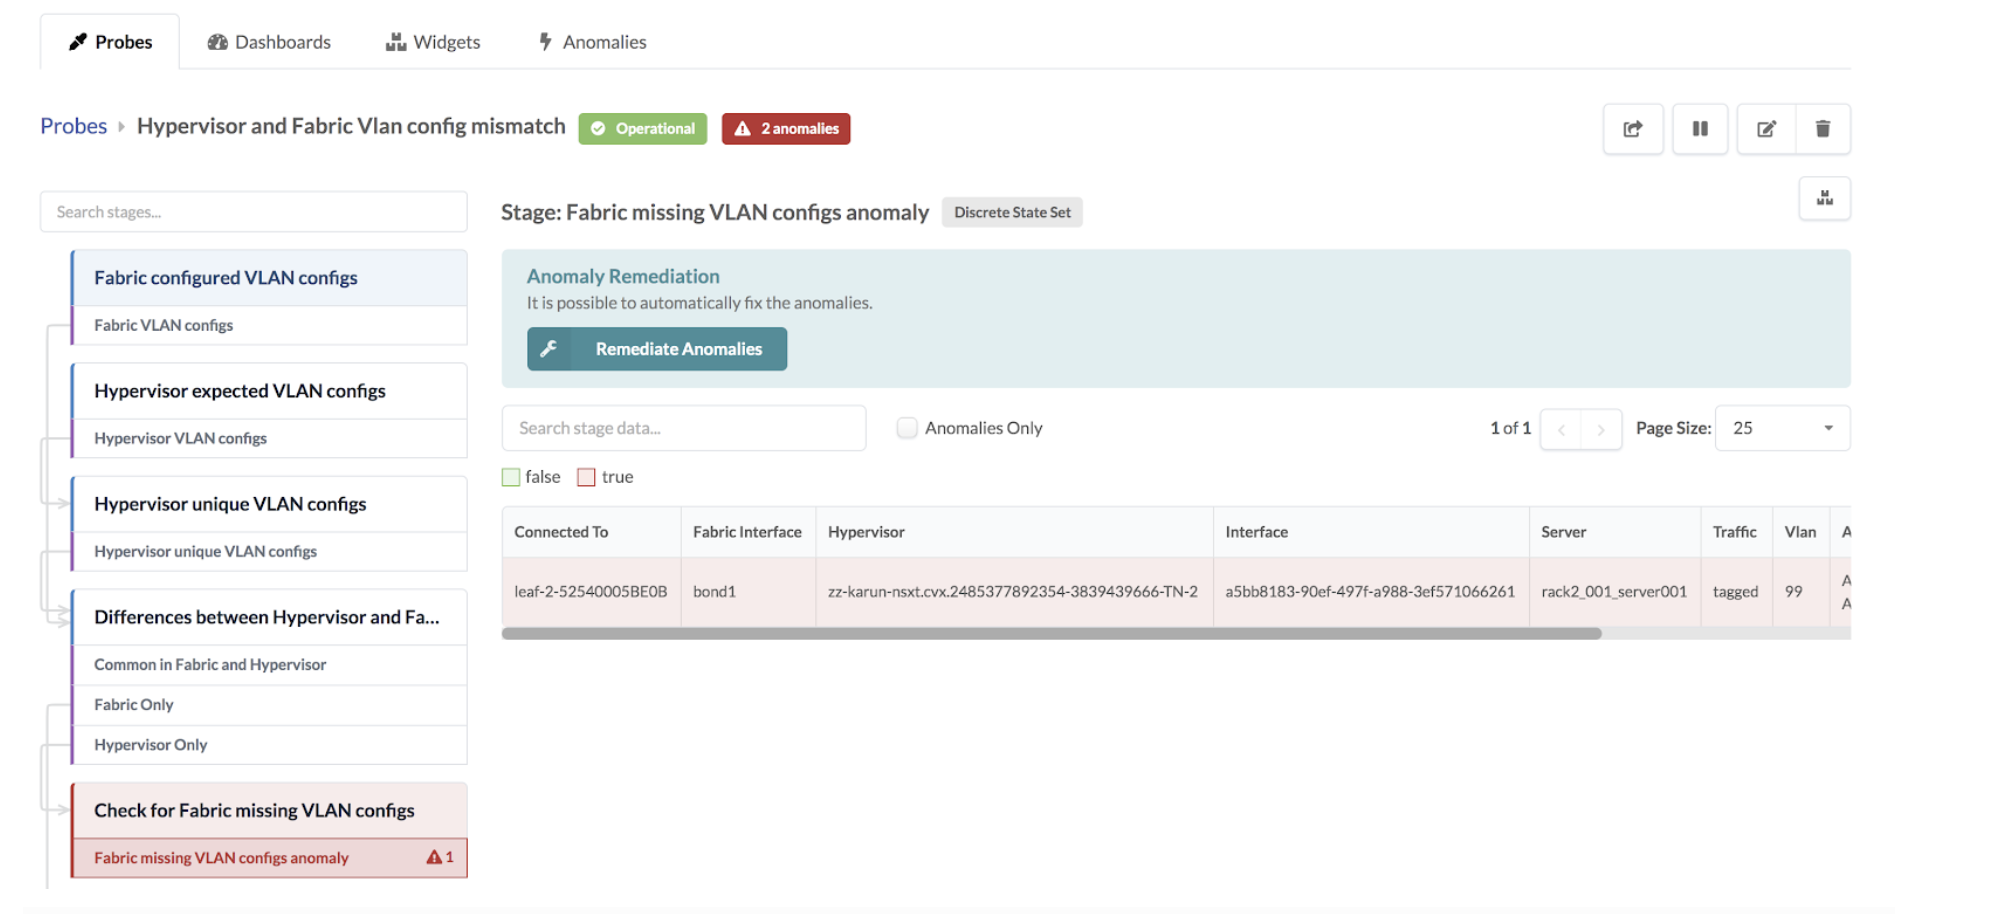Click the Discrete State Set tag

click(x=1012, y=212)
